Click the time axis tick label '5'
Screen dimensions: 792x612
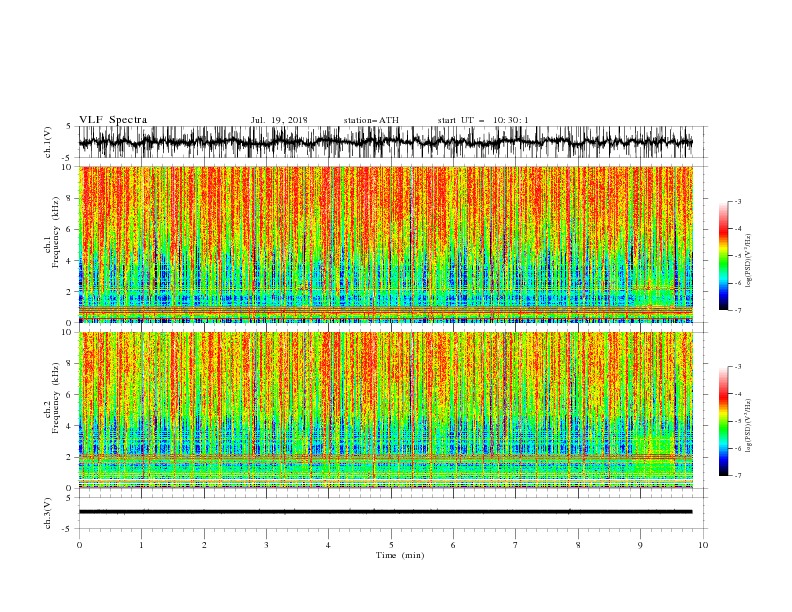pos(391,545)
